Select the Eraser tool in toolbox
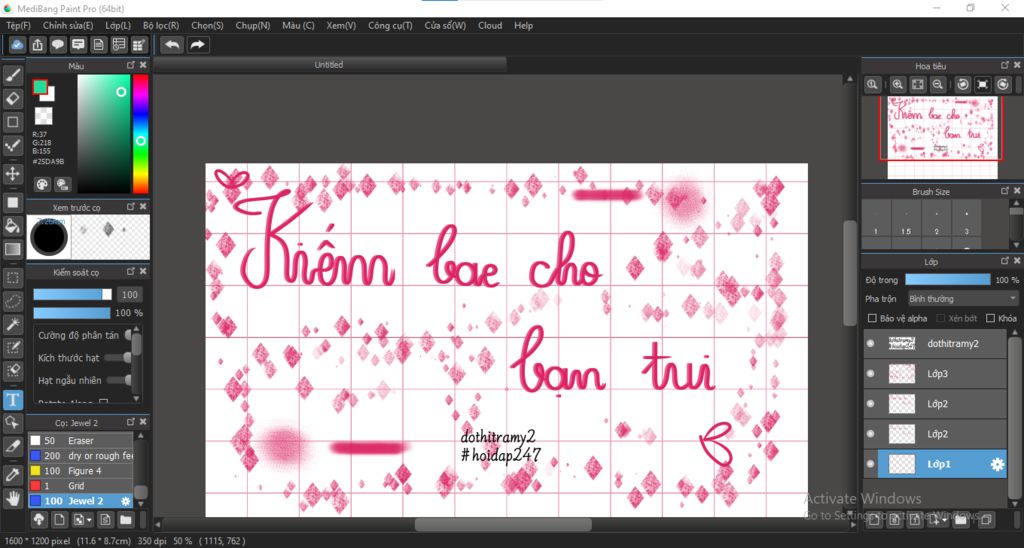The width and height of the screenshot is (1024, 548). click(x=12, y=99)
